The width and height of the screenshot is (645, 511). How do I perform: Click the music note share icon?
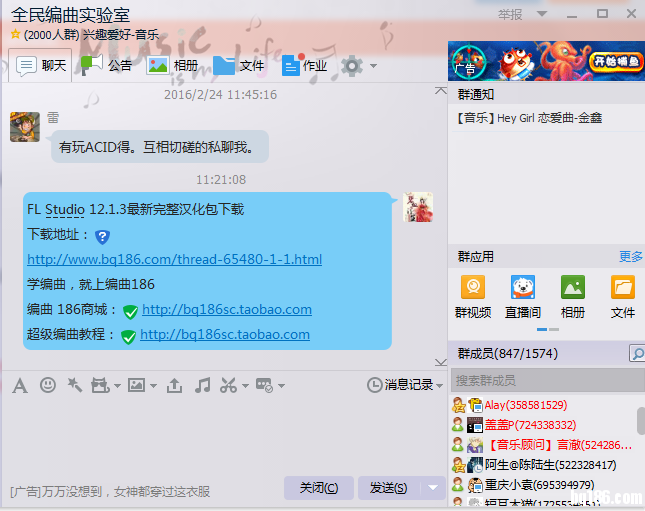(202, 386)
